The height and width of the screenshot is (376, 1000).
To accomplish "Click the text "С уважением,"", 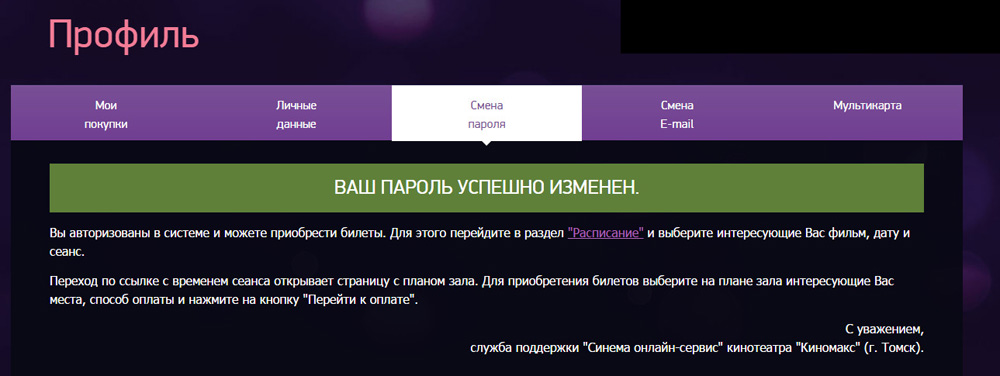I will click(x=884, y=330).
